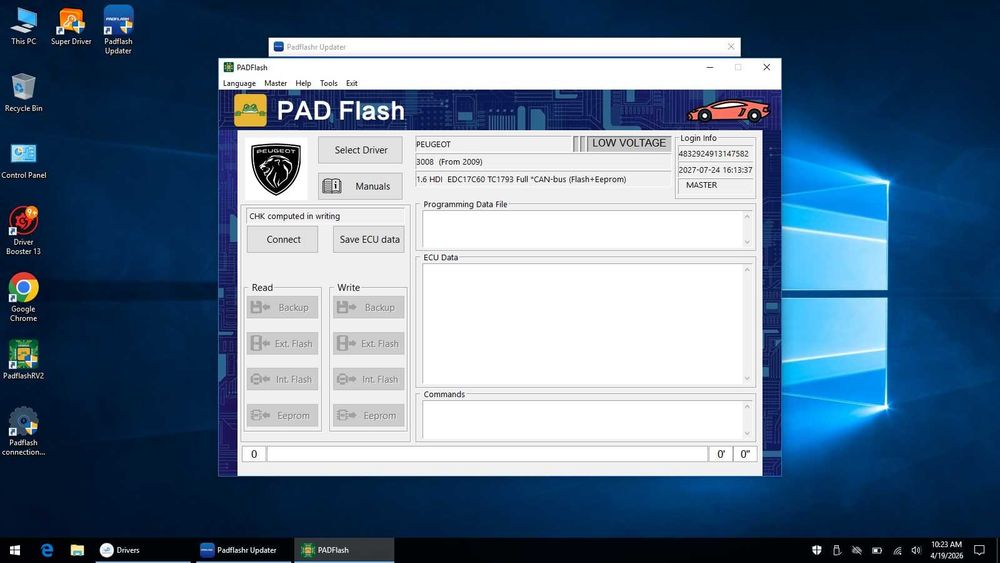Switch to Padflashr Updater taskbar window
The image size is (1000, 563).
tap(242, 550)
